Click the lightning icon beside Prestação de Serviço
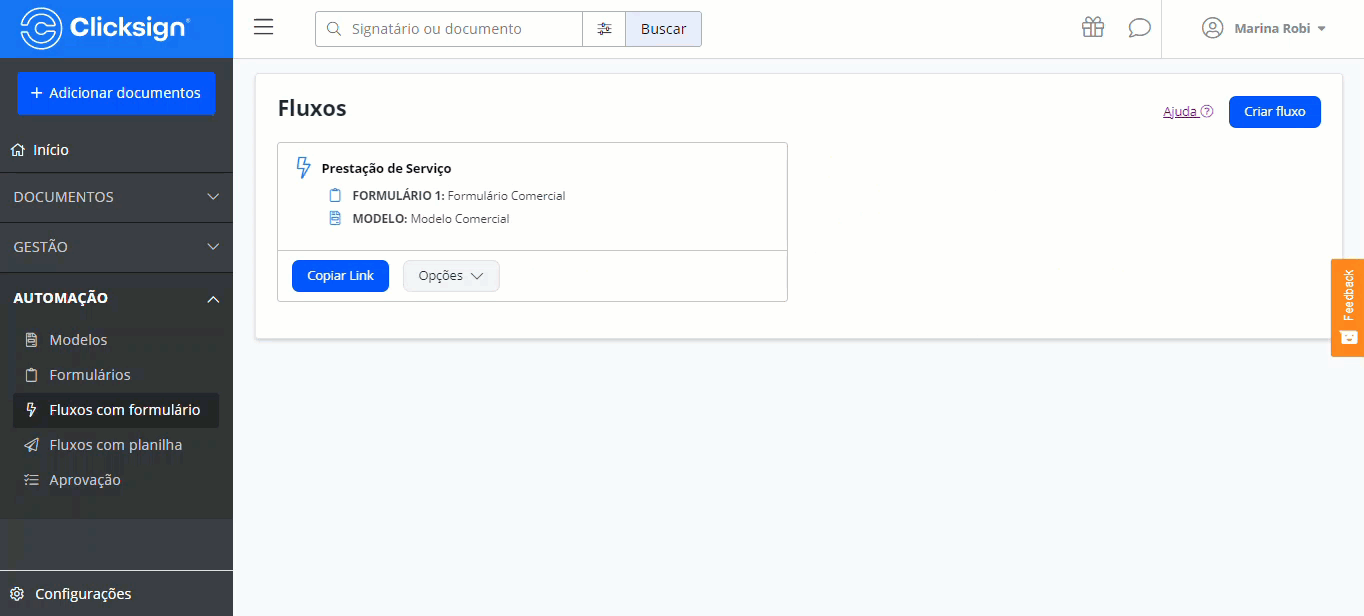The width and height of the screenshot is (1364, 616). (303, 168)
